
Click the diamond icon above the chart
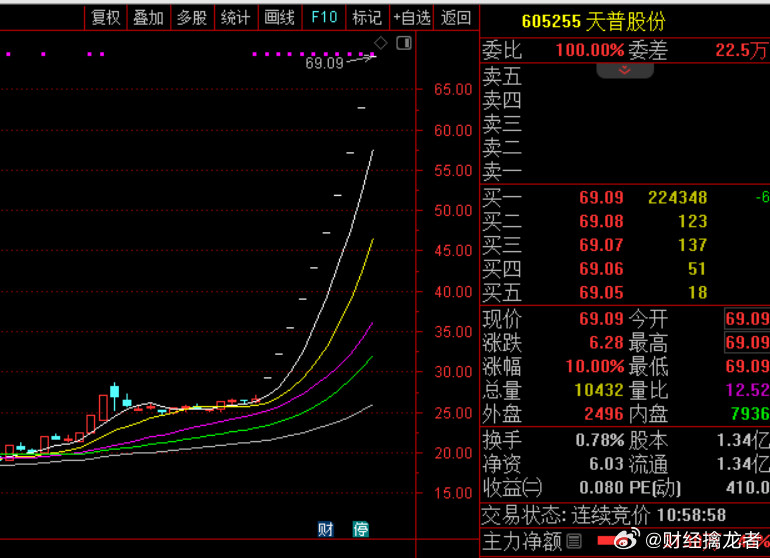[381, 43]
